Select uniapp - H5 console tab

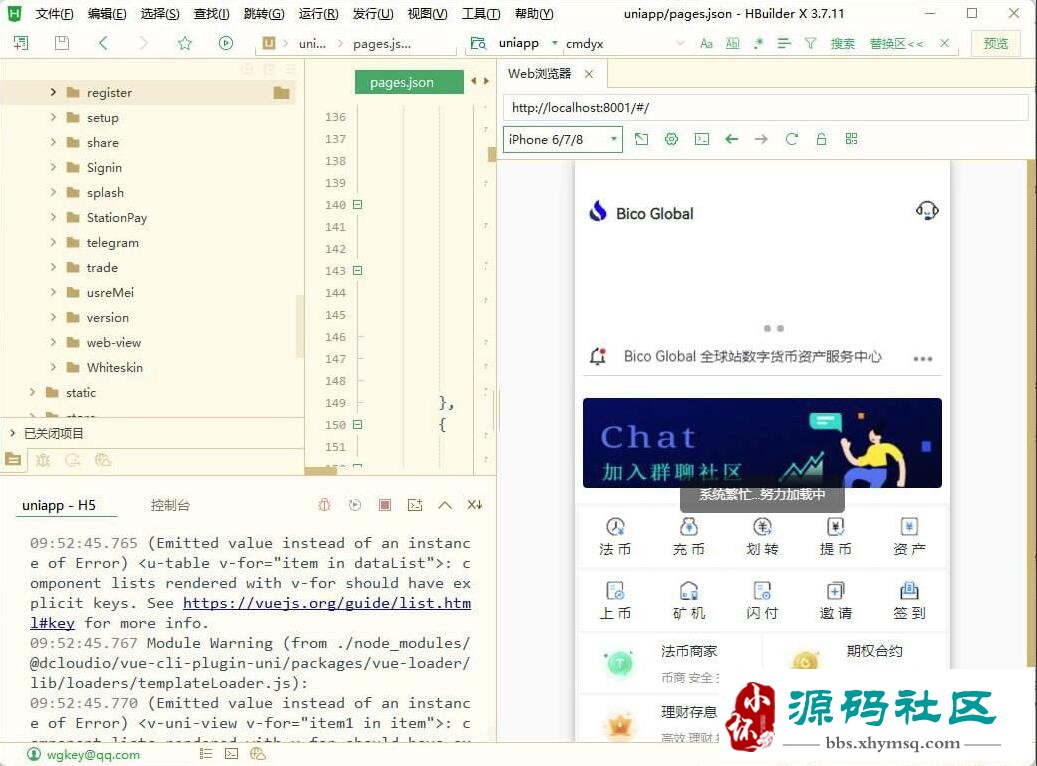click(x=59, y=505)
